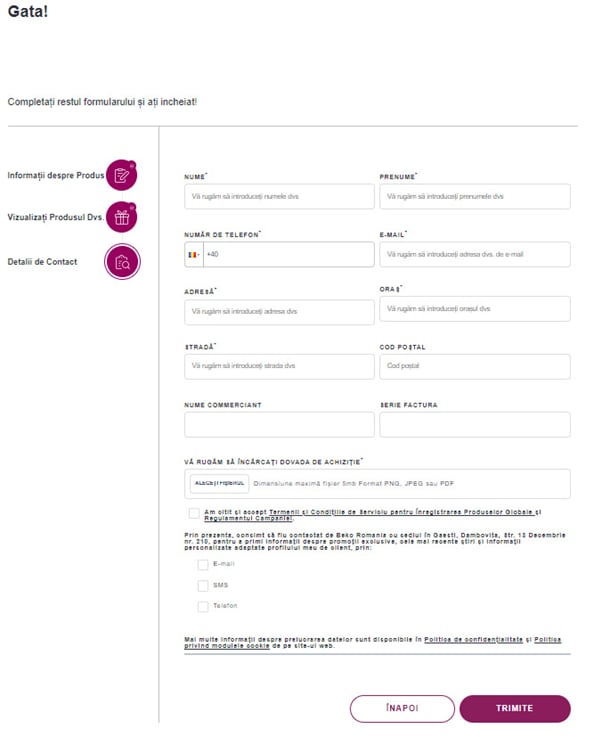
Task: Enable the E-mail contact checkbox
Action: click(203, 564)
